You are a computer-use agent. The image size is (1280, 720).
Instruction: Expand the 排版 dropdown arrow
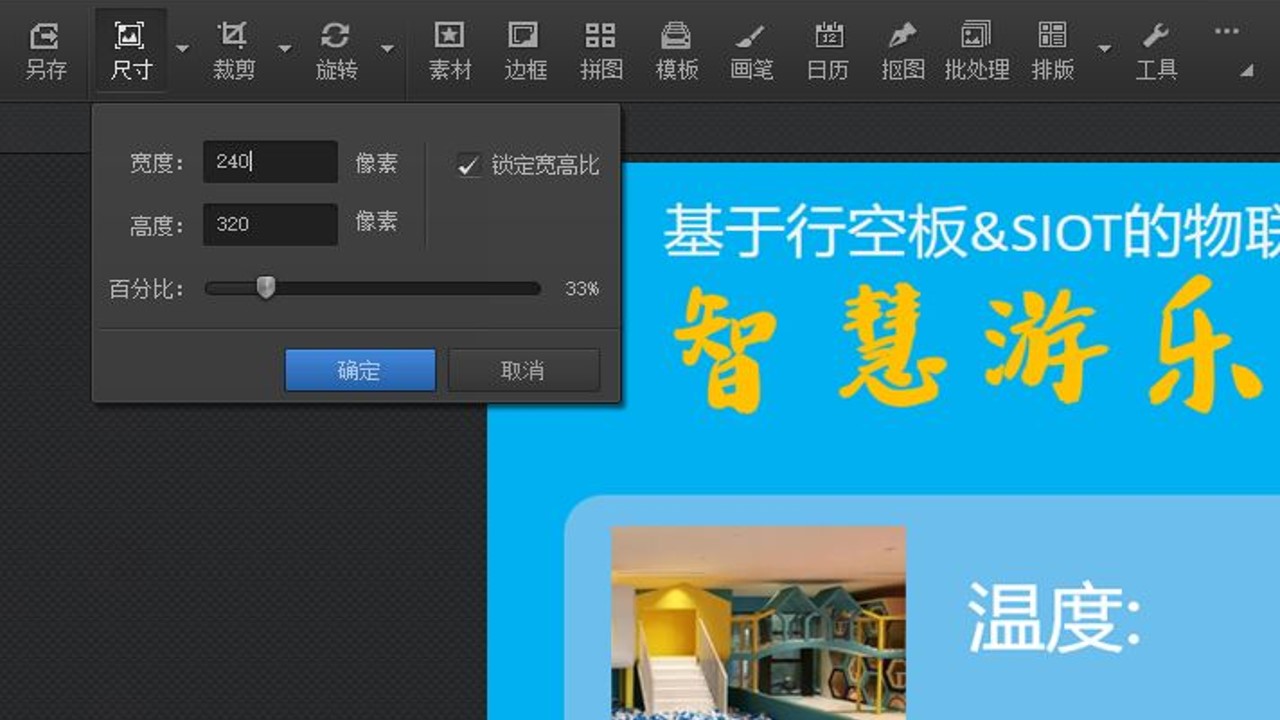click(1104, 48)
